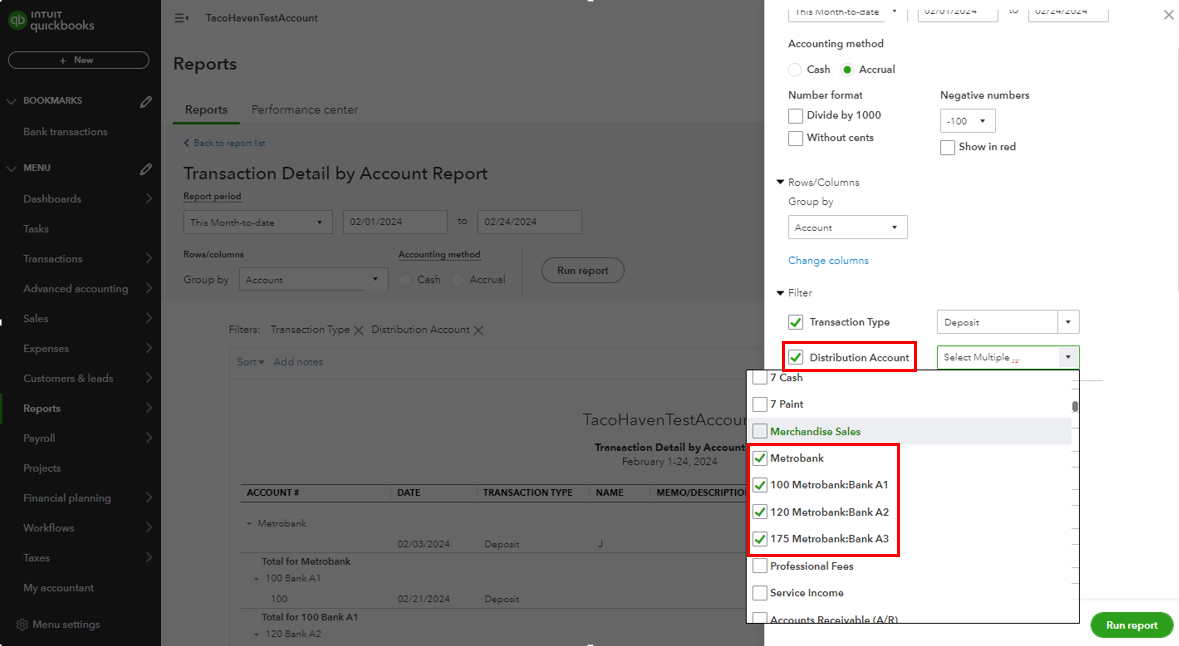Screen dimensions: 1179x646
Task: Edit menu with the pencil icon
Action: (x=146, y=169)
